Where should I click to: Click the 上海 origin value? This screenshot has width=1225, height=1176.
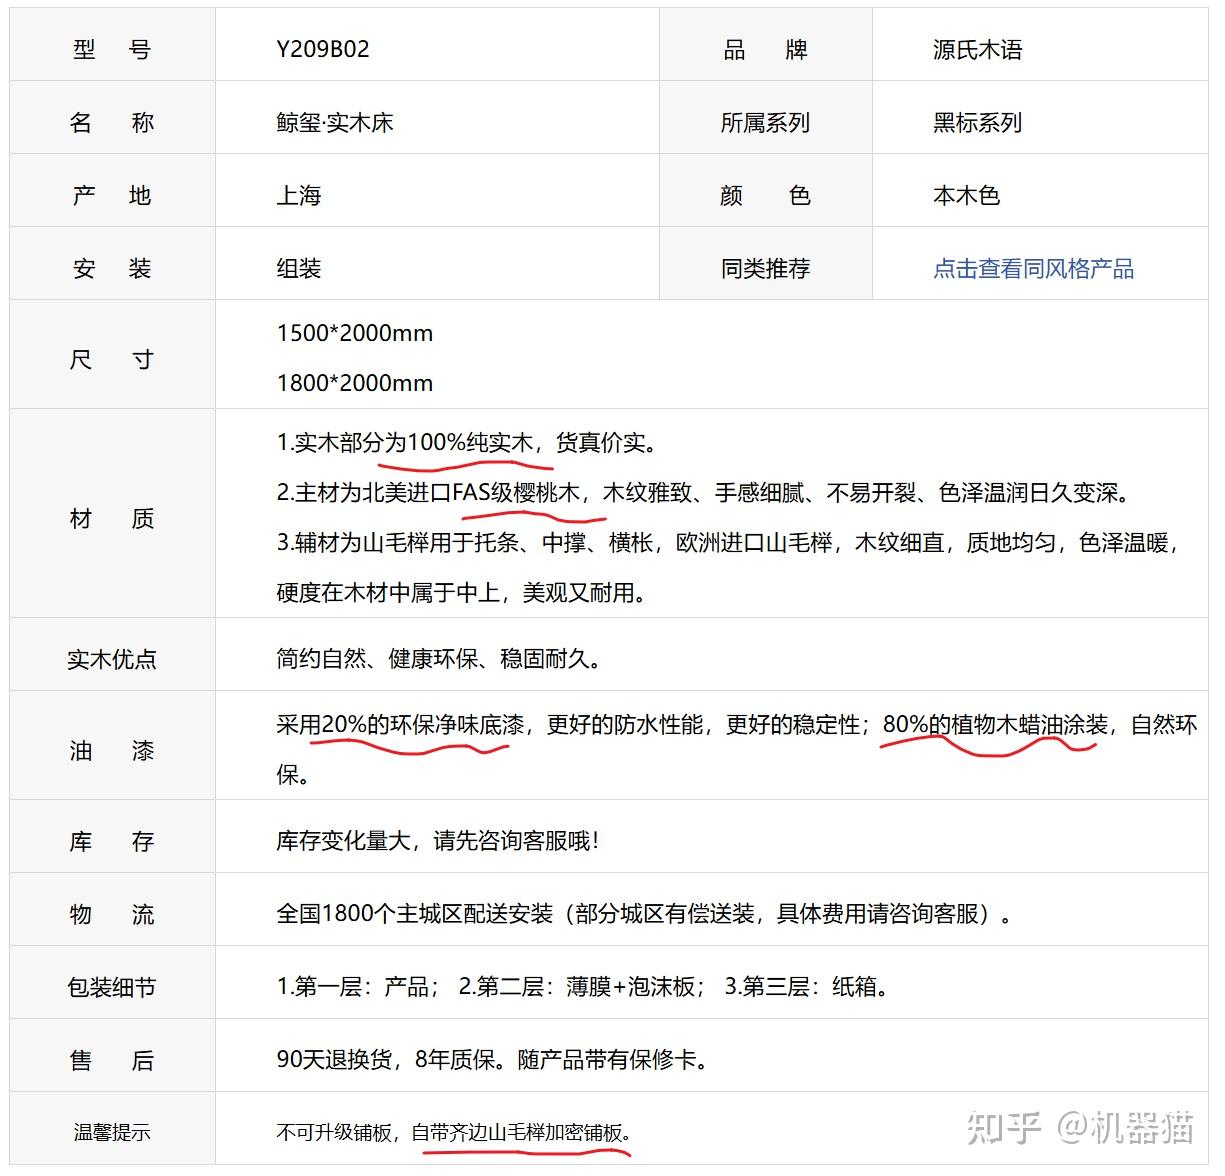tap(300, 196)
